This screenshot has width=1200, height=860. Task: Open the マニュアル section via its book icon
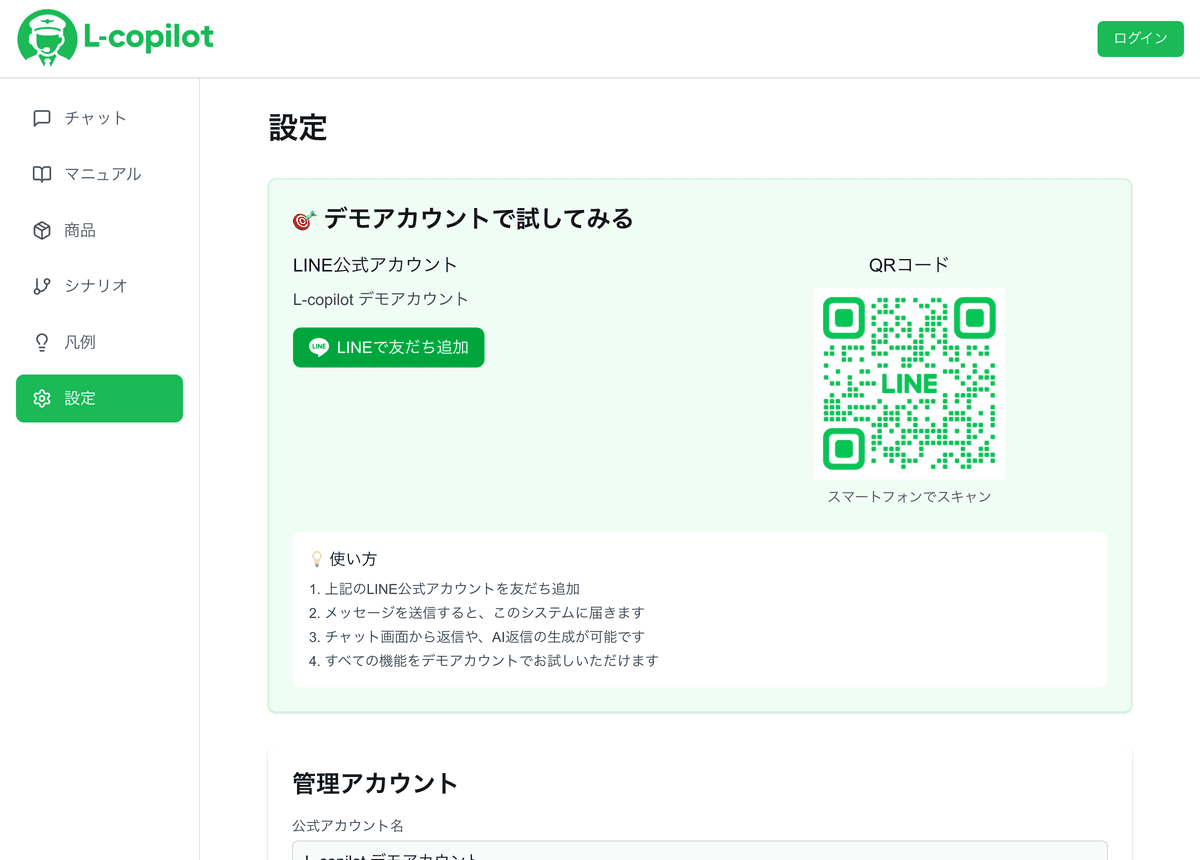(x=40, y=174)
